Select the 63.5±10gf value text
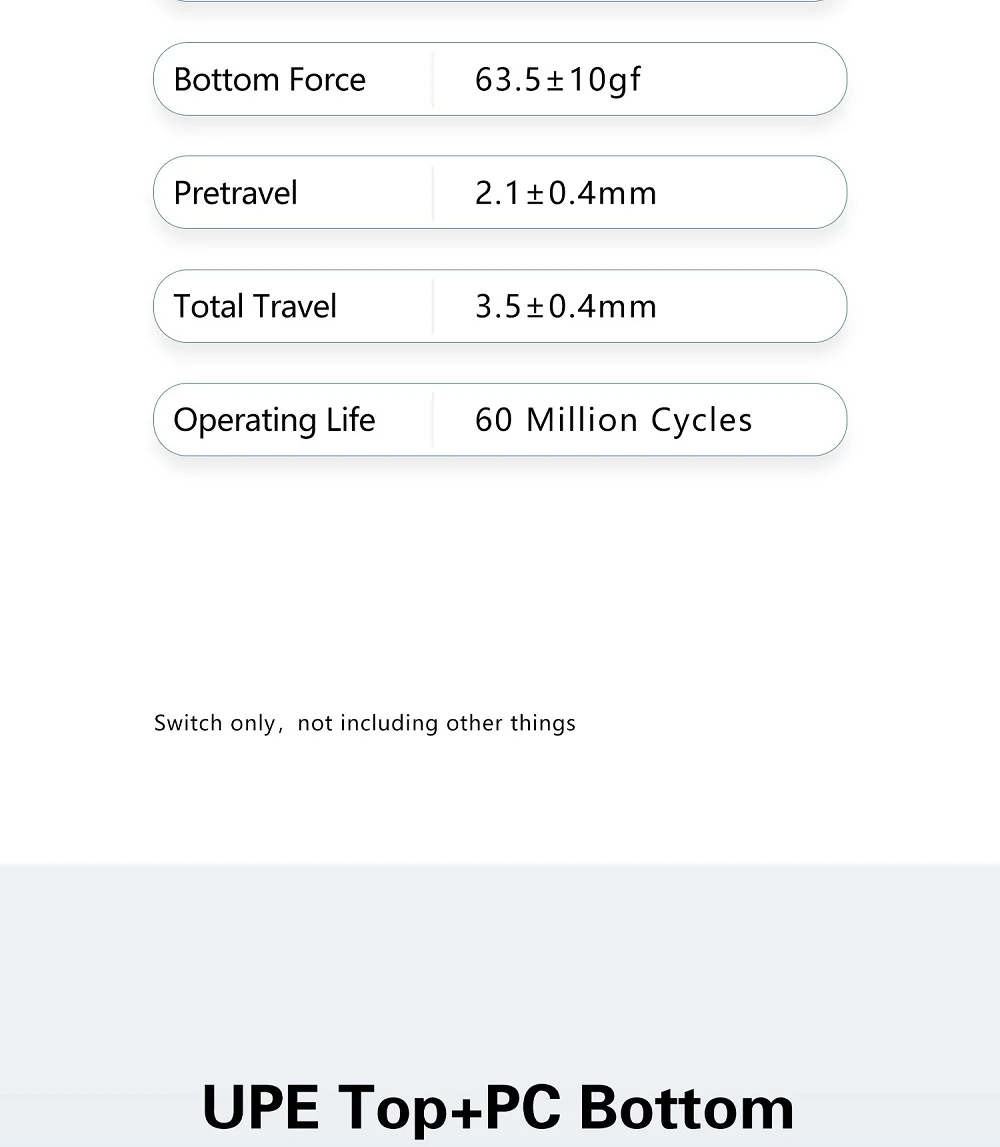1000x1147 pixels. [557, 80]
